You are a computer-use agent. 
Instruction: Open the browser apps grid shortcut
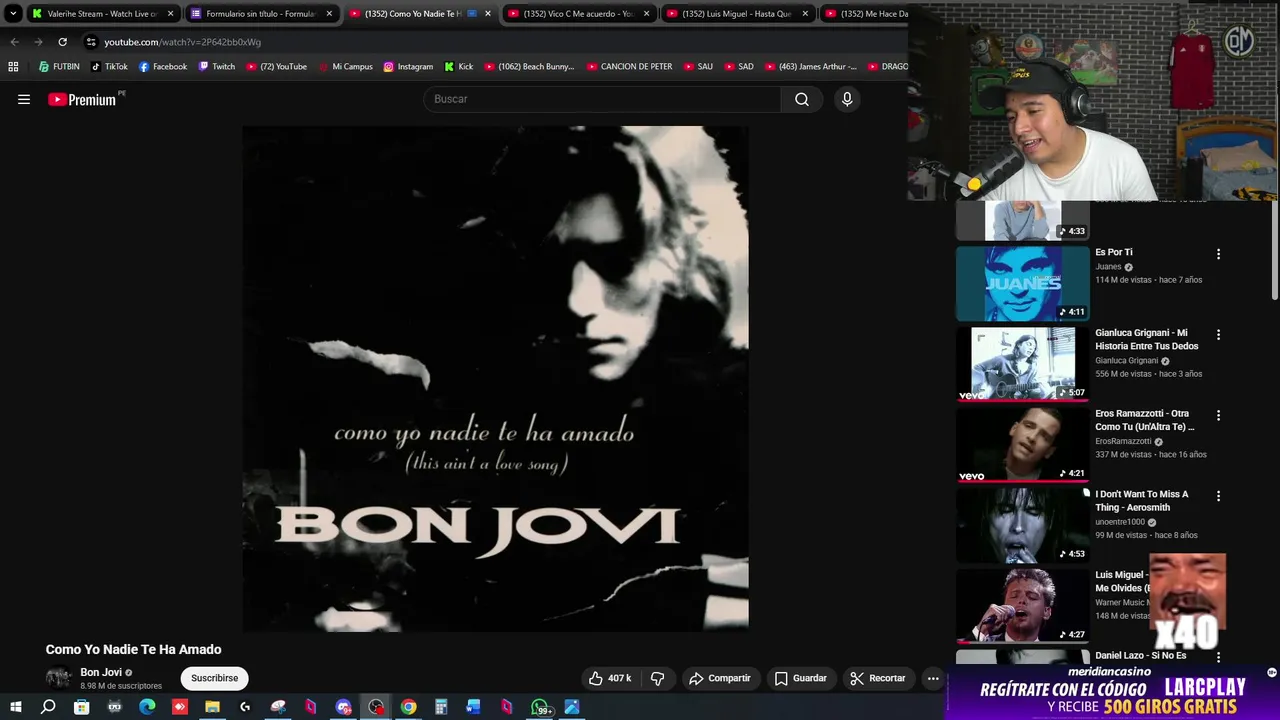pyautogui.click(x=13, y=67)
